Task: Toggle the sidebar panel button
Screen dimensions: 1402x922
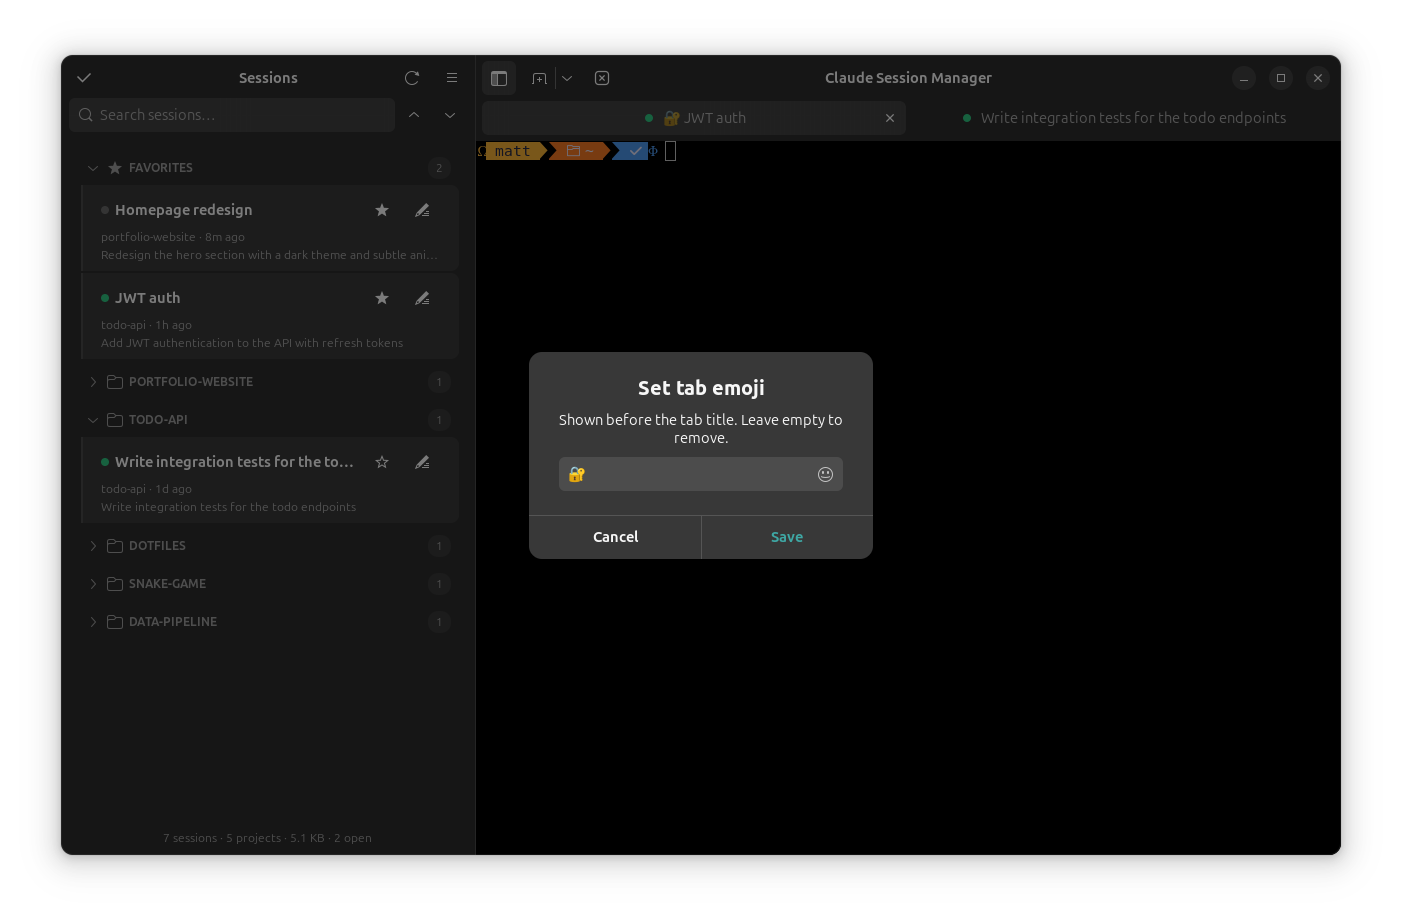Action: (x=499, y=78)
